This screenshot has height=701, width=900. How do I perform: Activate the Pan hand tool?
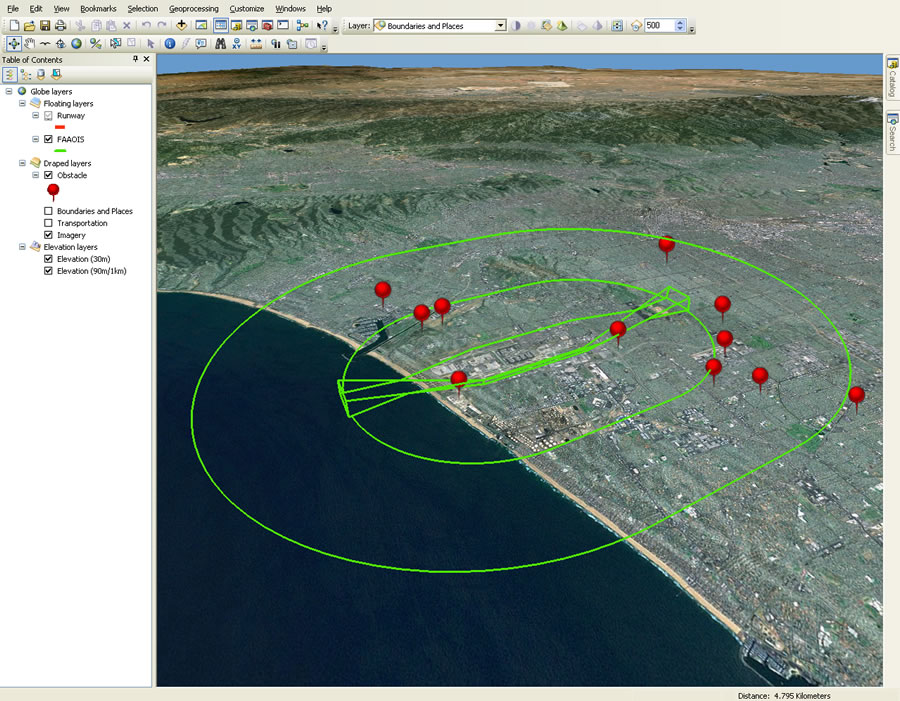[x=30, y=43]
